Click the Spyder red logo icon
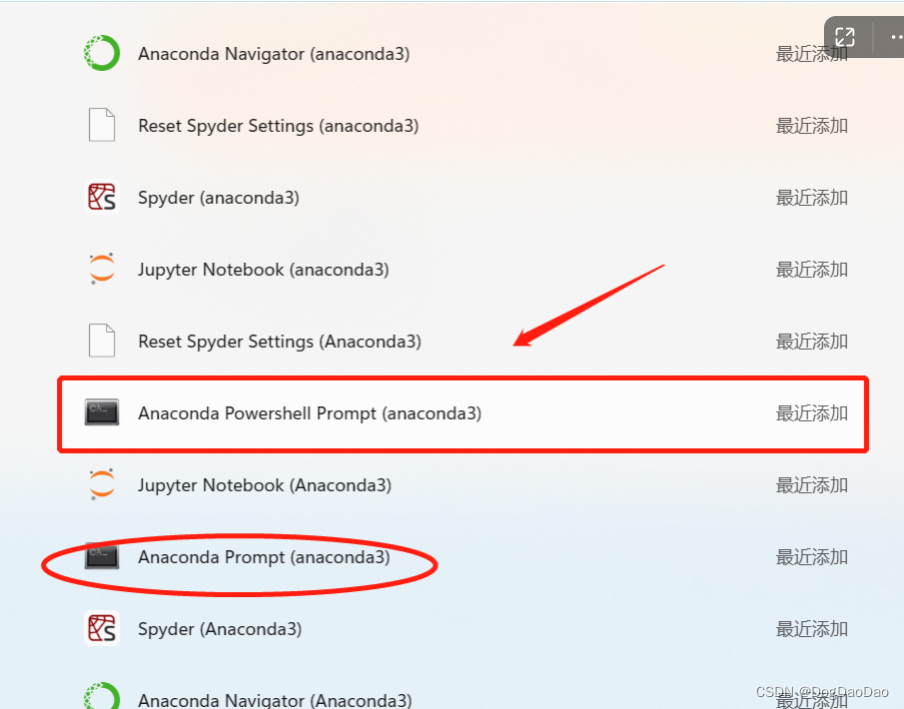The height and width of the screenshot is (709, 904). click(x=101, y=197)
